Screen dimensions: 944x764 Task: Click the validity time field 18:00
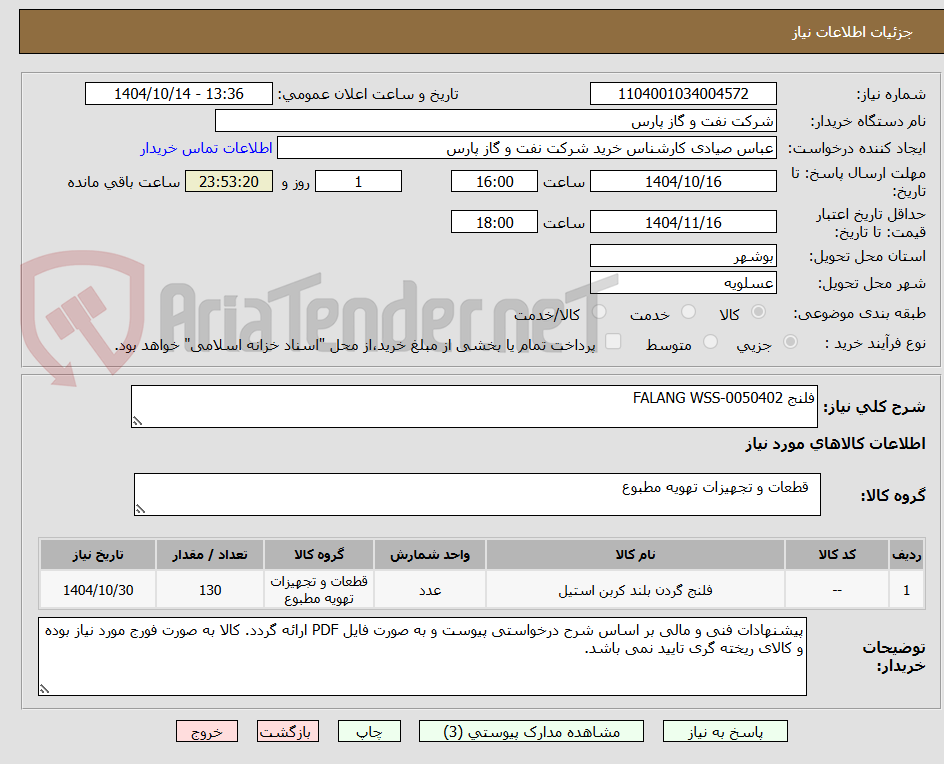click(494, 222)
